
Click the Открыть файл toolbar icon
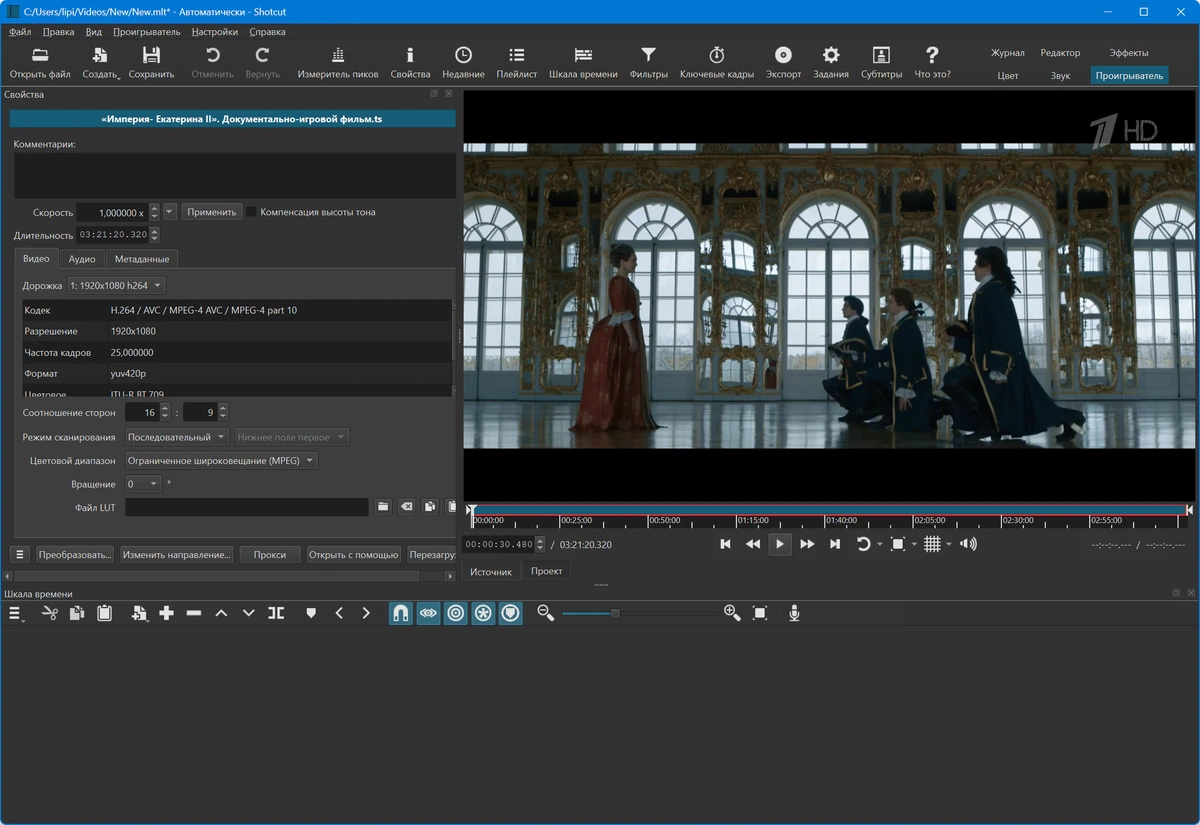pos(40,62)
